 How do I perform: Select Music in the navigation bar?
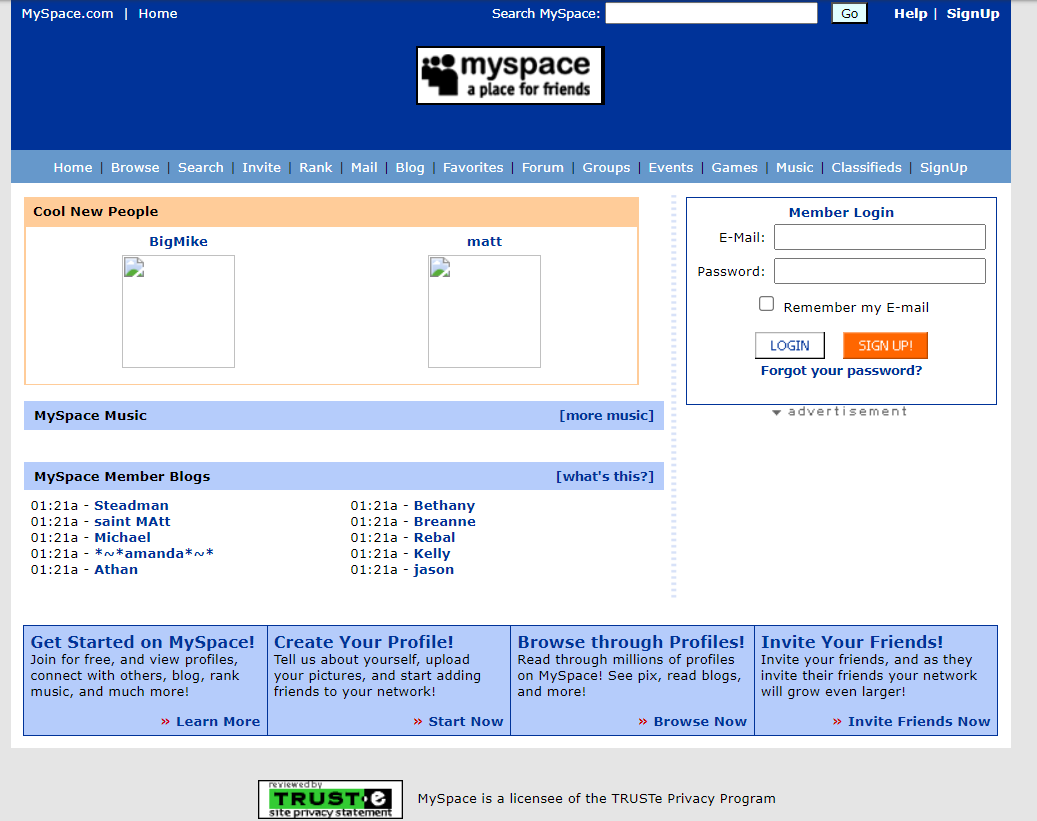click(x=794, y=167)
